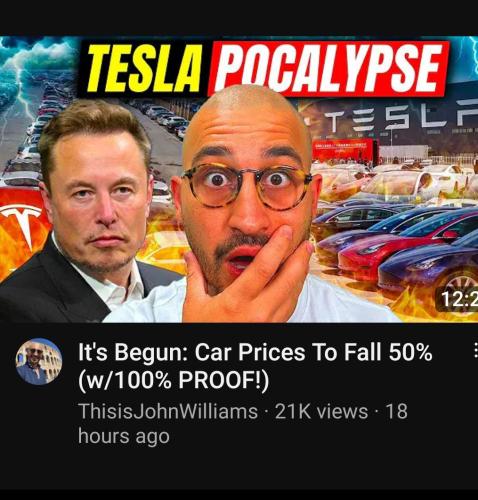Tap the 12:2 video duration badge

459,300
